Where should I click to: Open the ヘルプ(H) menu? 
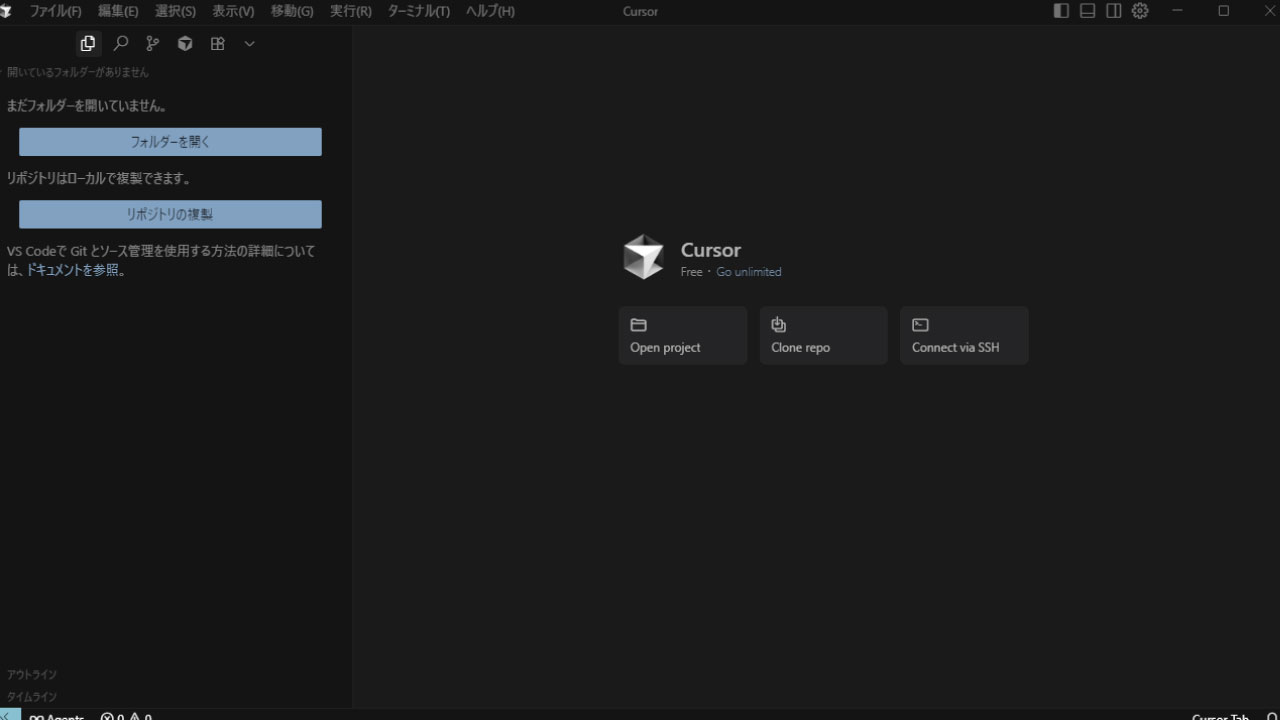490,11
